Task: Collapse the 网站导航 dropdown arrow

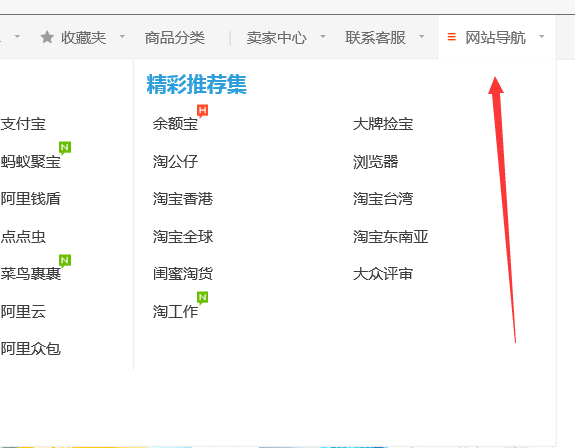Action: 542,36
